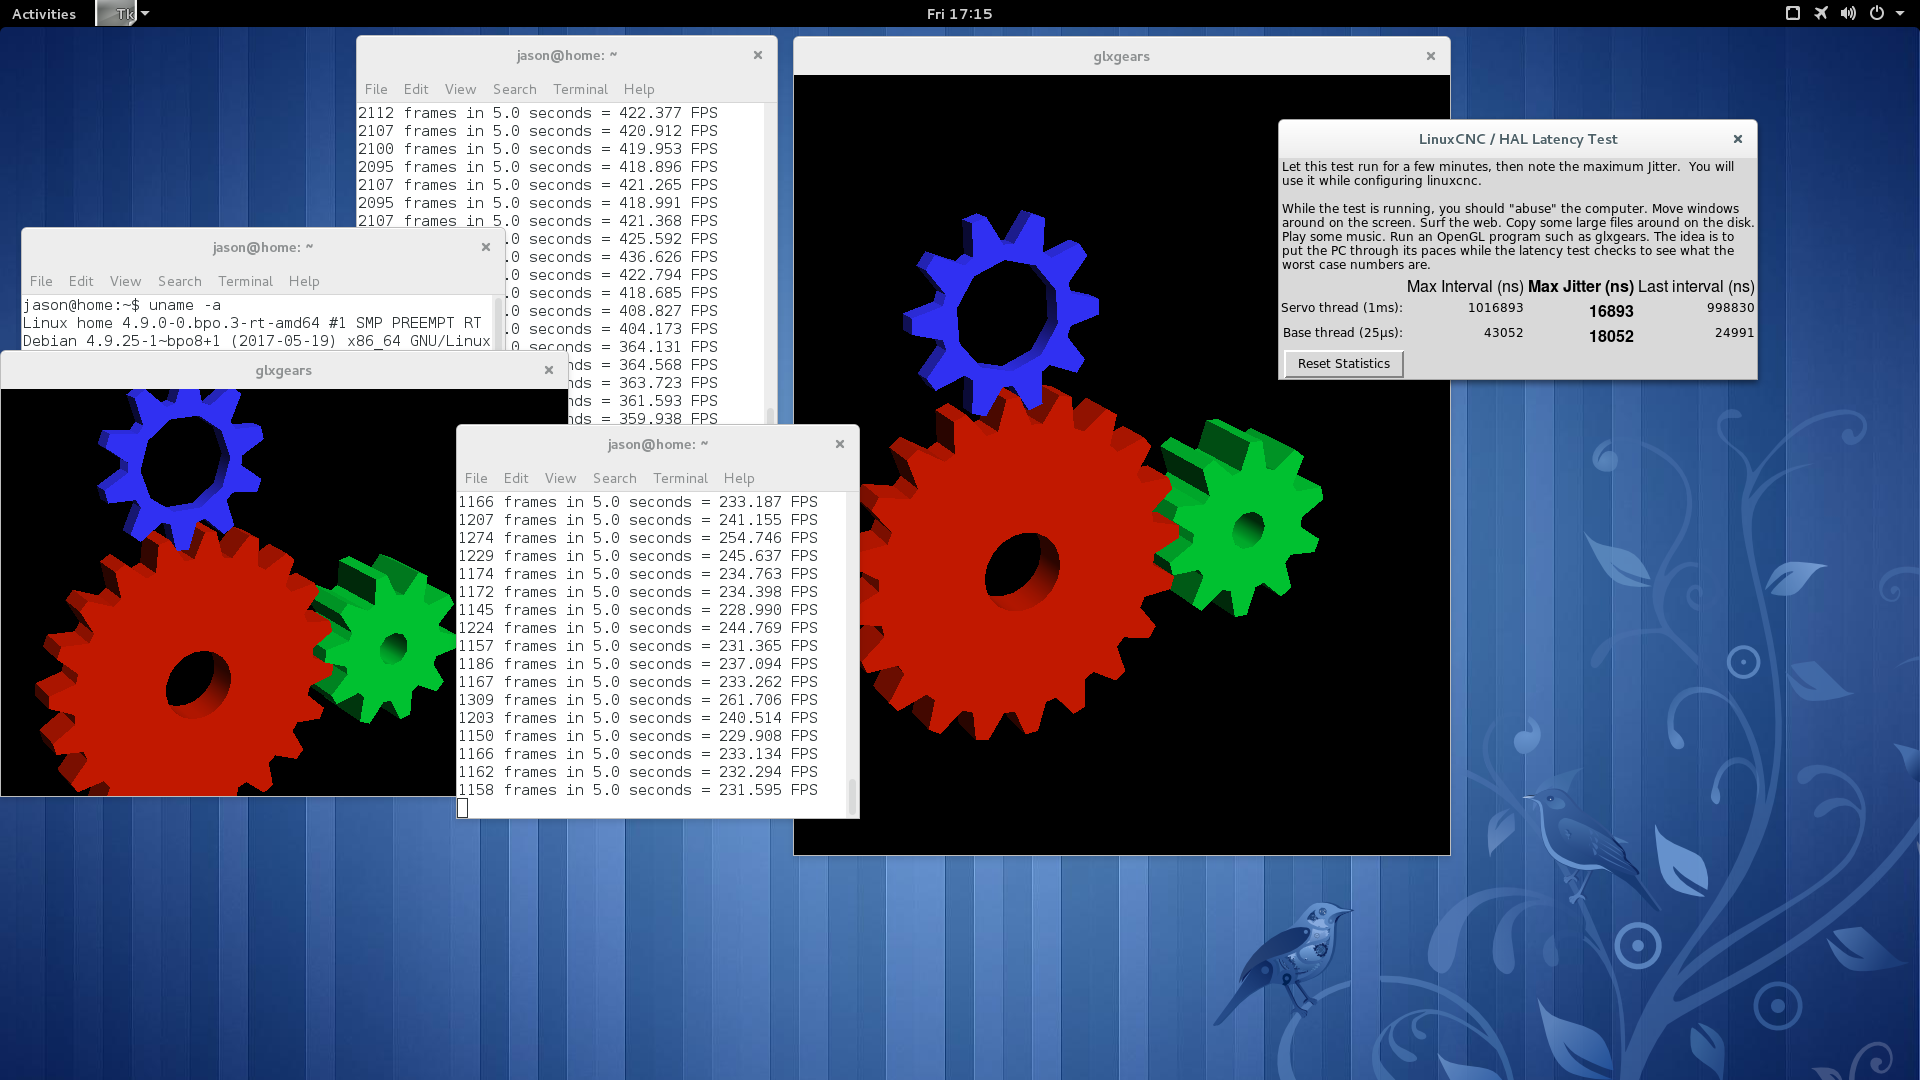Image resolution: width=1920 pixels, height=1080 pixels.
Task: Click Base thread last interval 24991
Action: tap(1734, 333)
